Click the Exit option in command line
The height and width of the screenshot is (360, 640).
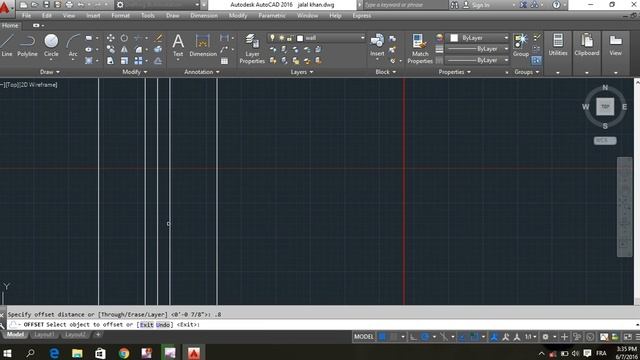click(147, 324)
